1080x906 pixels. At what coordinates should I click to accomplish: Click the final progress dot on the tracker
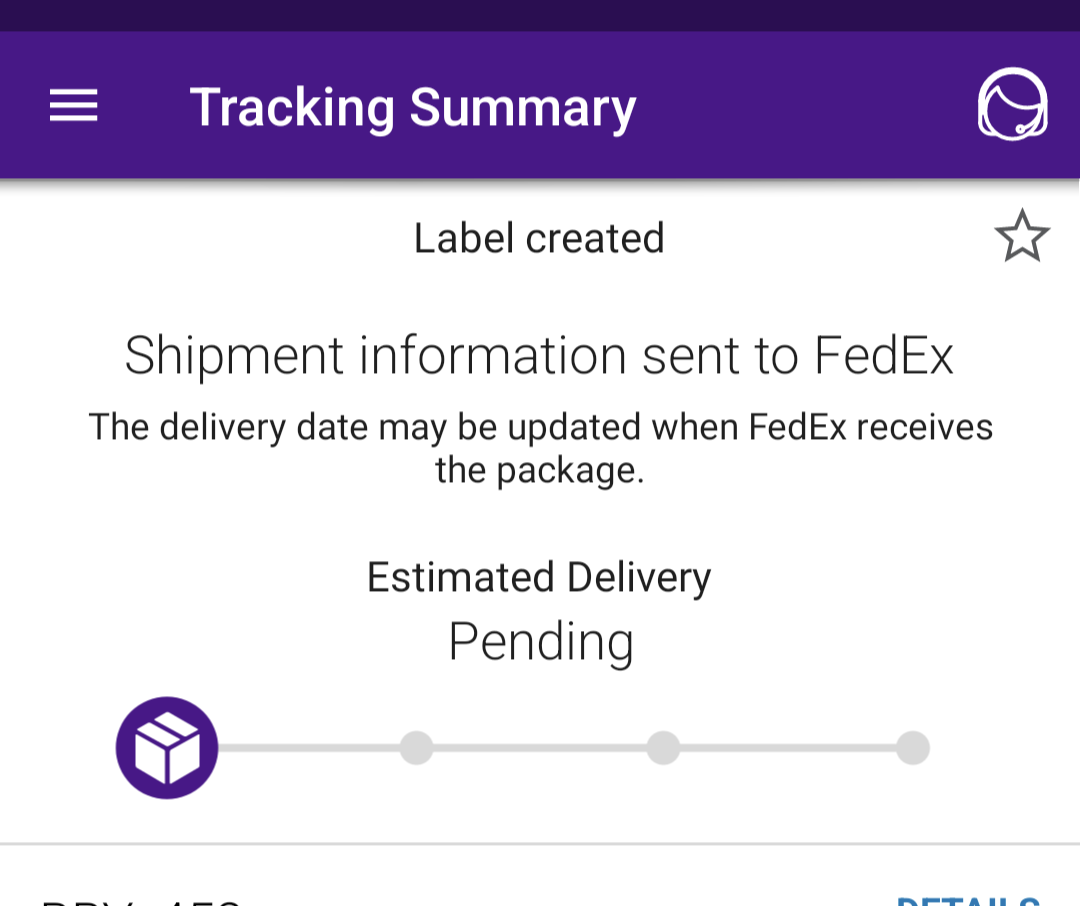coord(913,748)
